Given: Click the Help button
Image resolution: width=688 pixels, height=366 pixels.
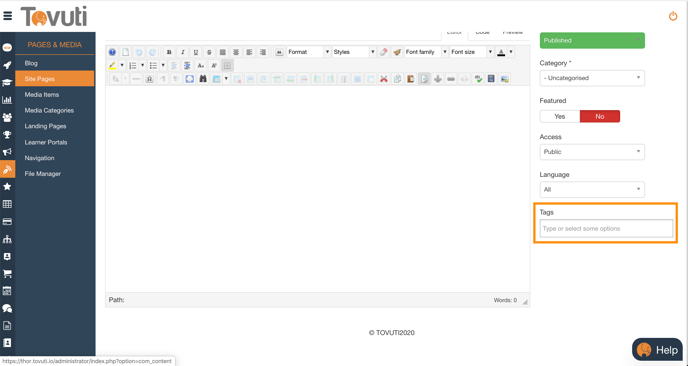Looking at the screenshot, I should (x=657, y=350).
